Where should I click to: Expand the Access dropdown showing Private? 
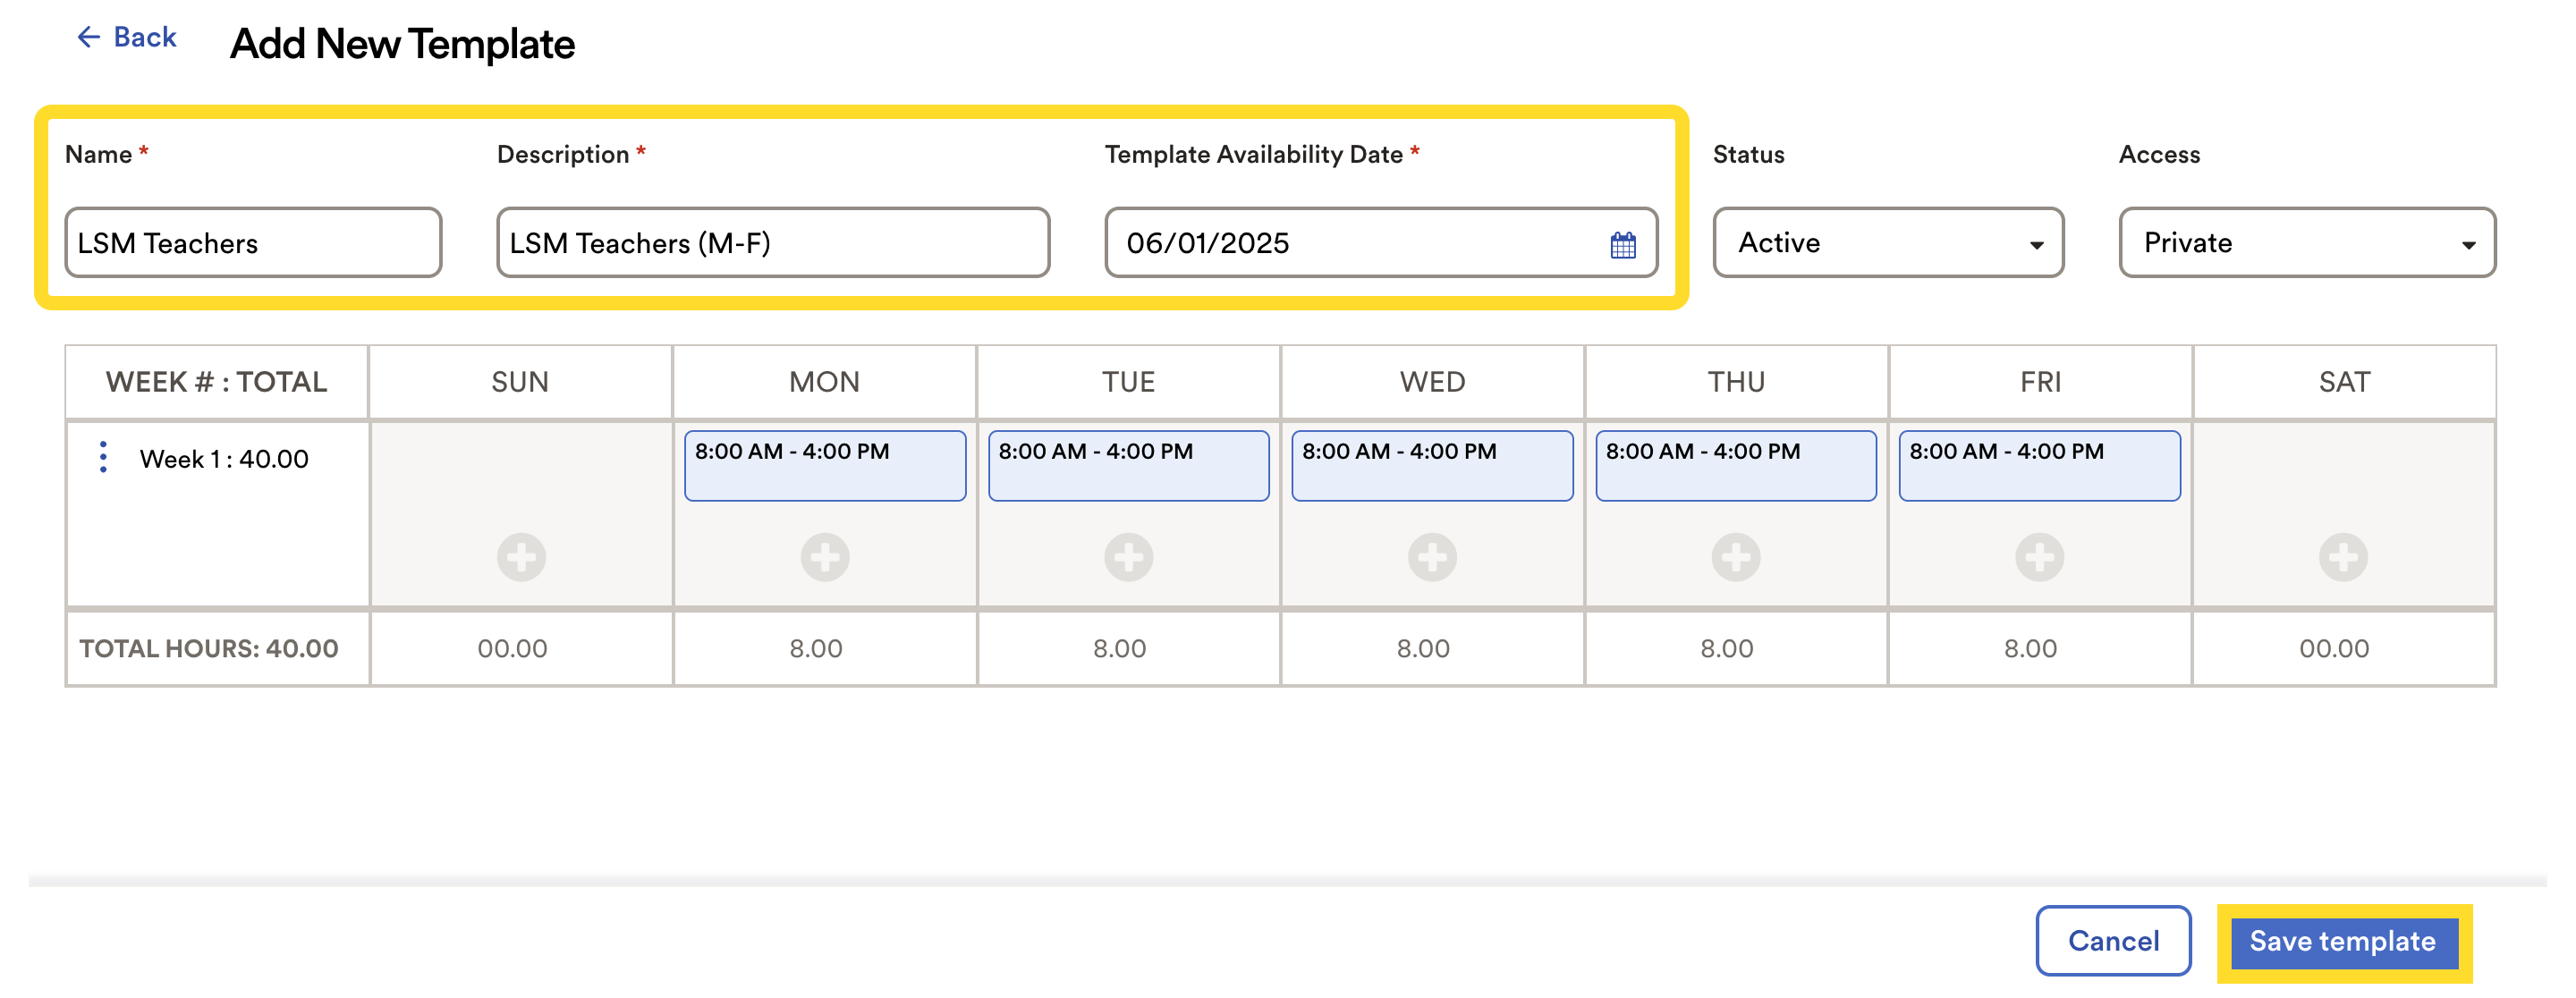2307,243
